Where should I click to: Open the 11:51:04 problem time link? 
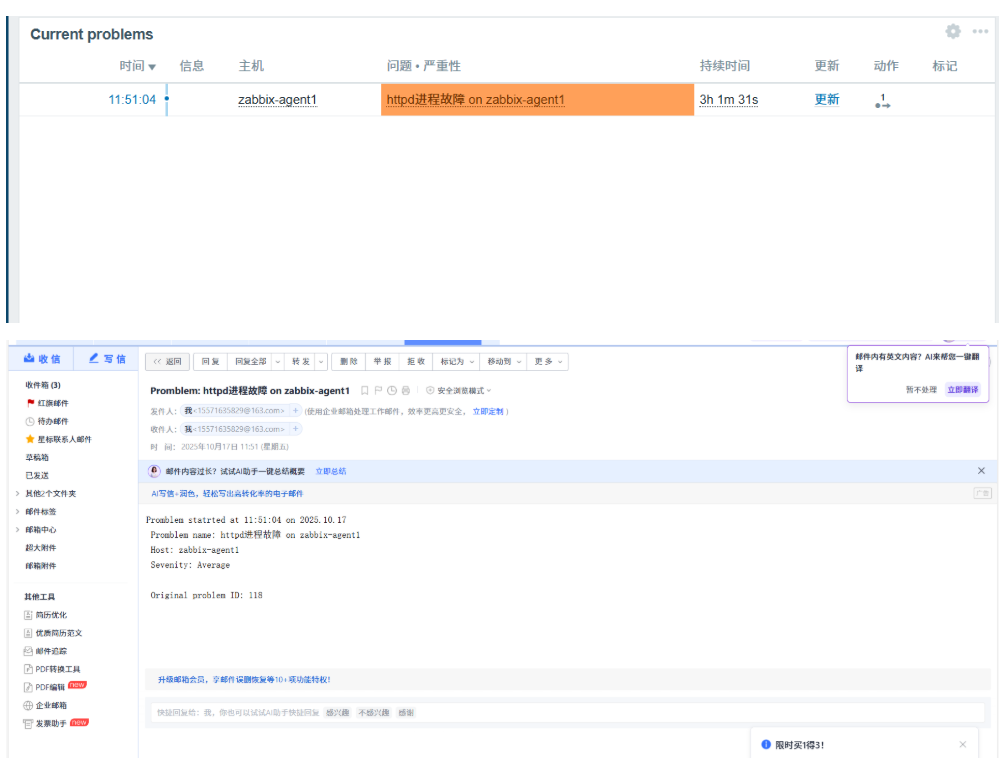tap(132, 100)
